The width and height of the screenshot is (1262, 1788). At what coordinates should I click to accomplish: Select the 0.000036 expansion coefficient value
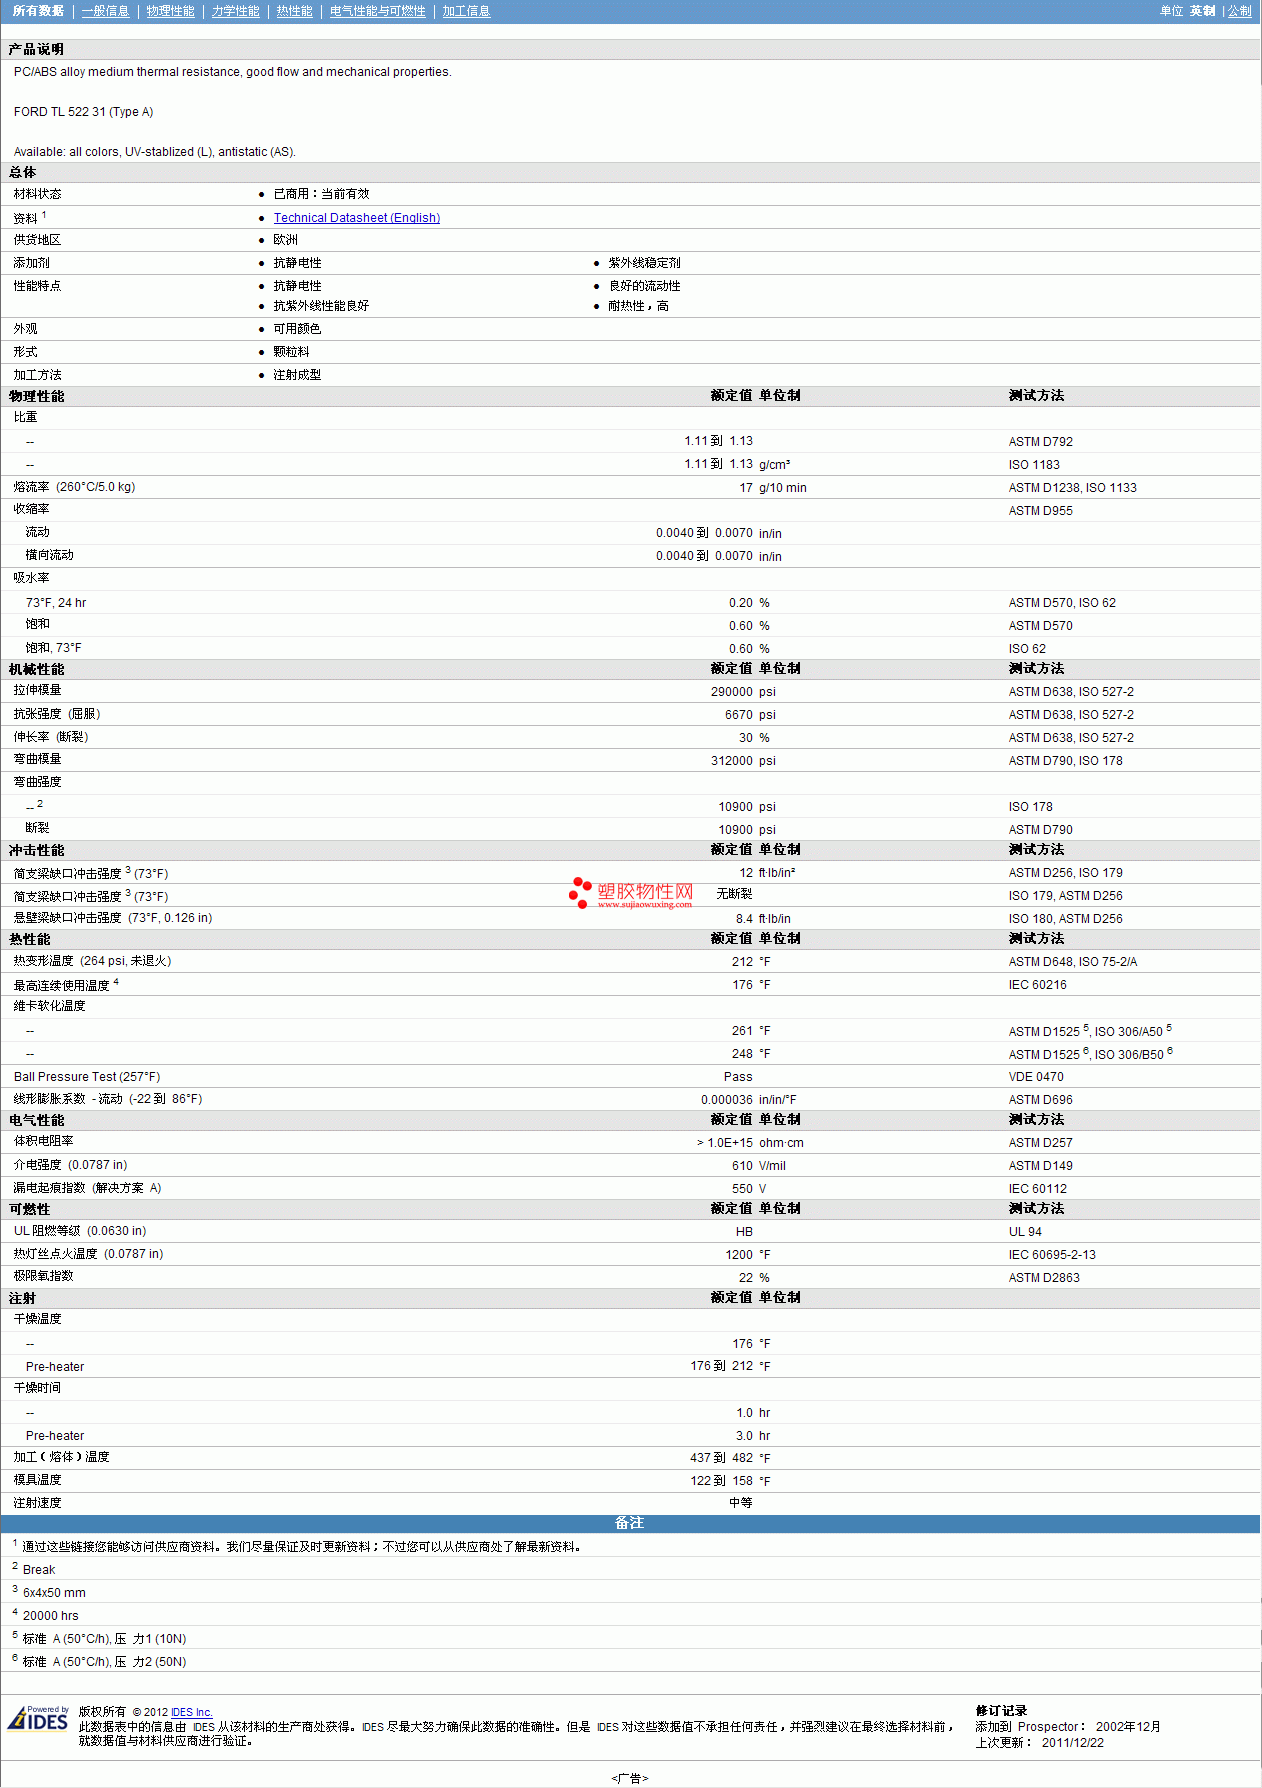tap(727, 1100)
